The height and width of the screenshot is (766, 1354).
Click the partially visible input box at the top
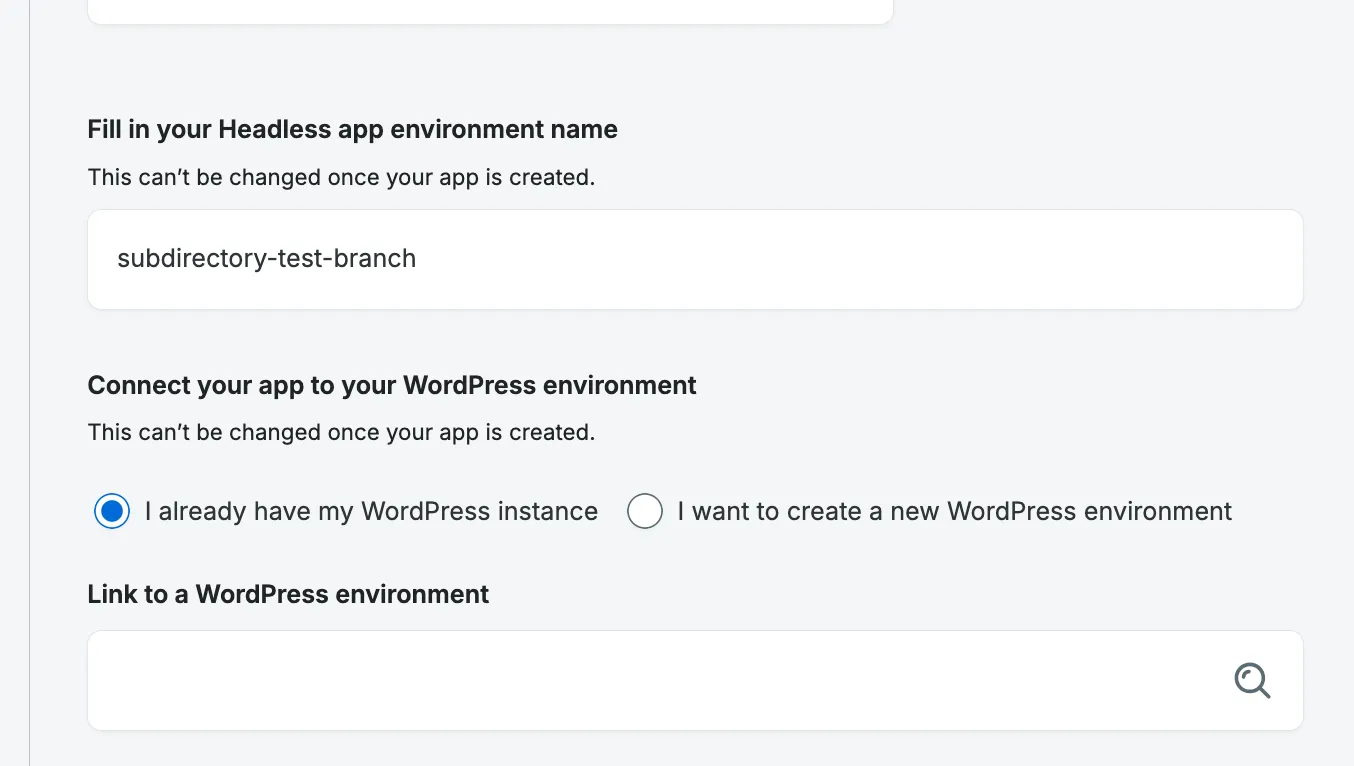tap(490, 11)
